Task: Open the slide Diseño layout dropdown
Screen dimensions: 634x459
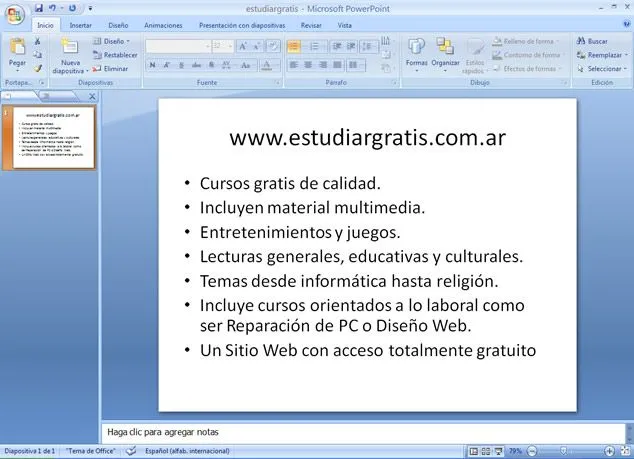Action: [x=111, y=41]
